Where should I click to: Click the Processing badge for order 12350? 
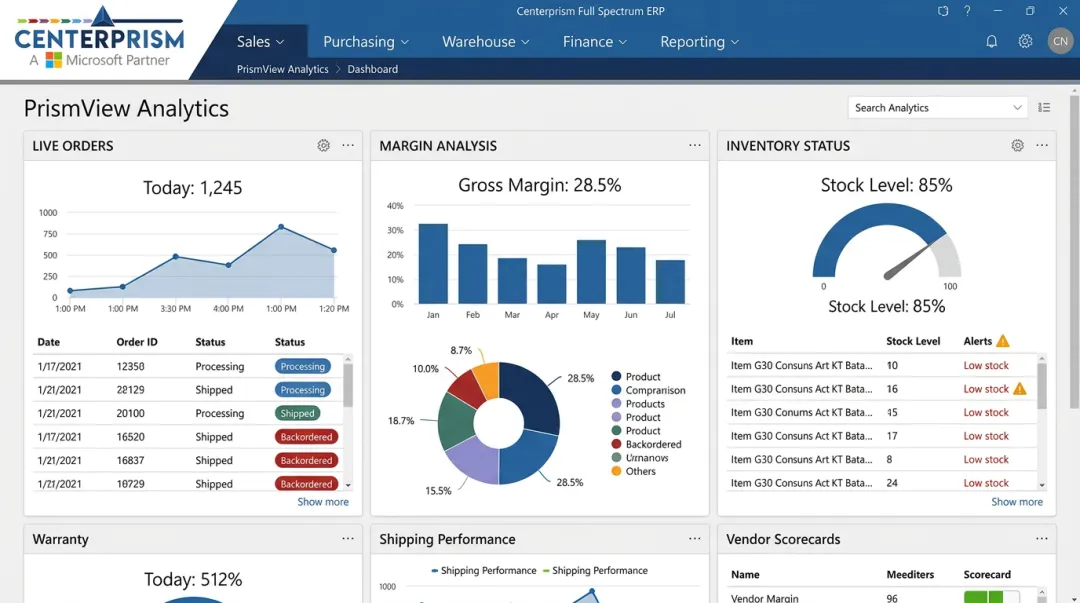302,366
